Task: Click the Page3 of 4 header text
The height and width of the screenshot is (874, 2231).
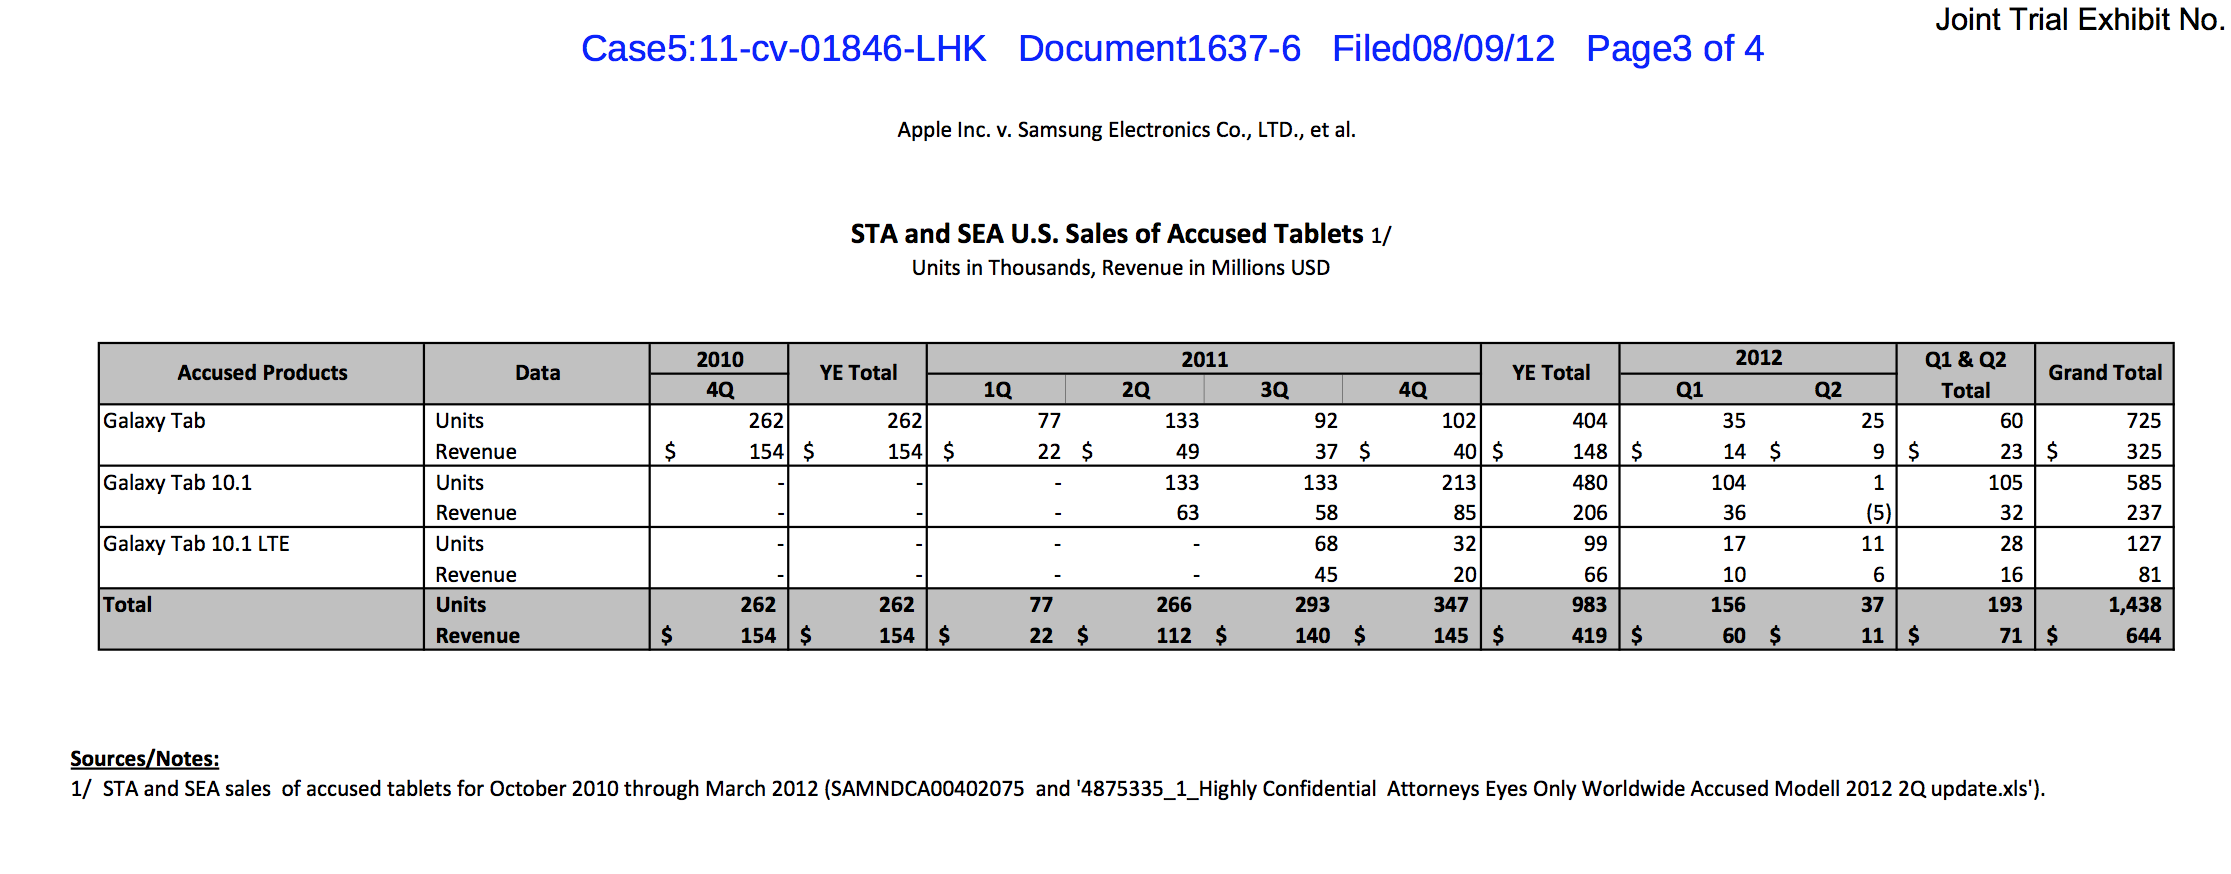Action: (1675, 49)
